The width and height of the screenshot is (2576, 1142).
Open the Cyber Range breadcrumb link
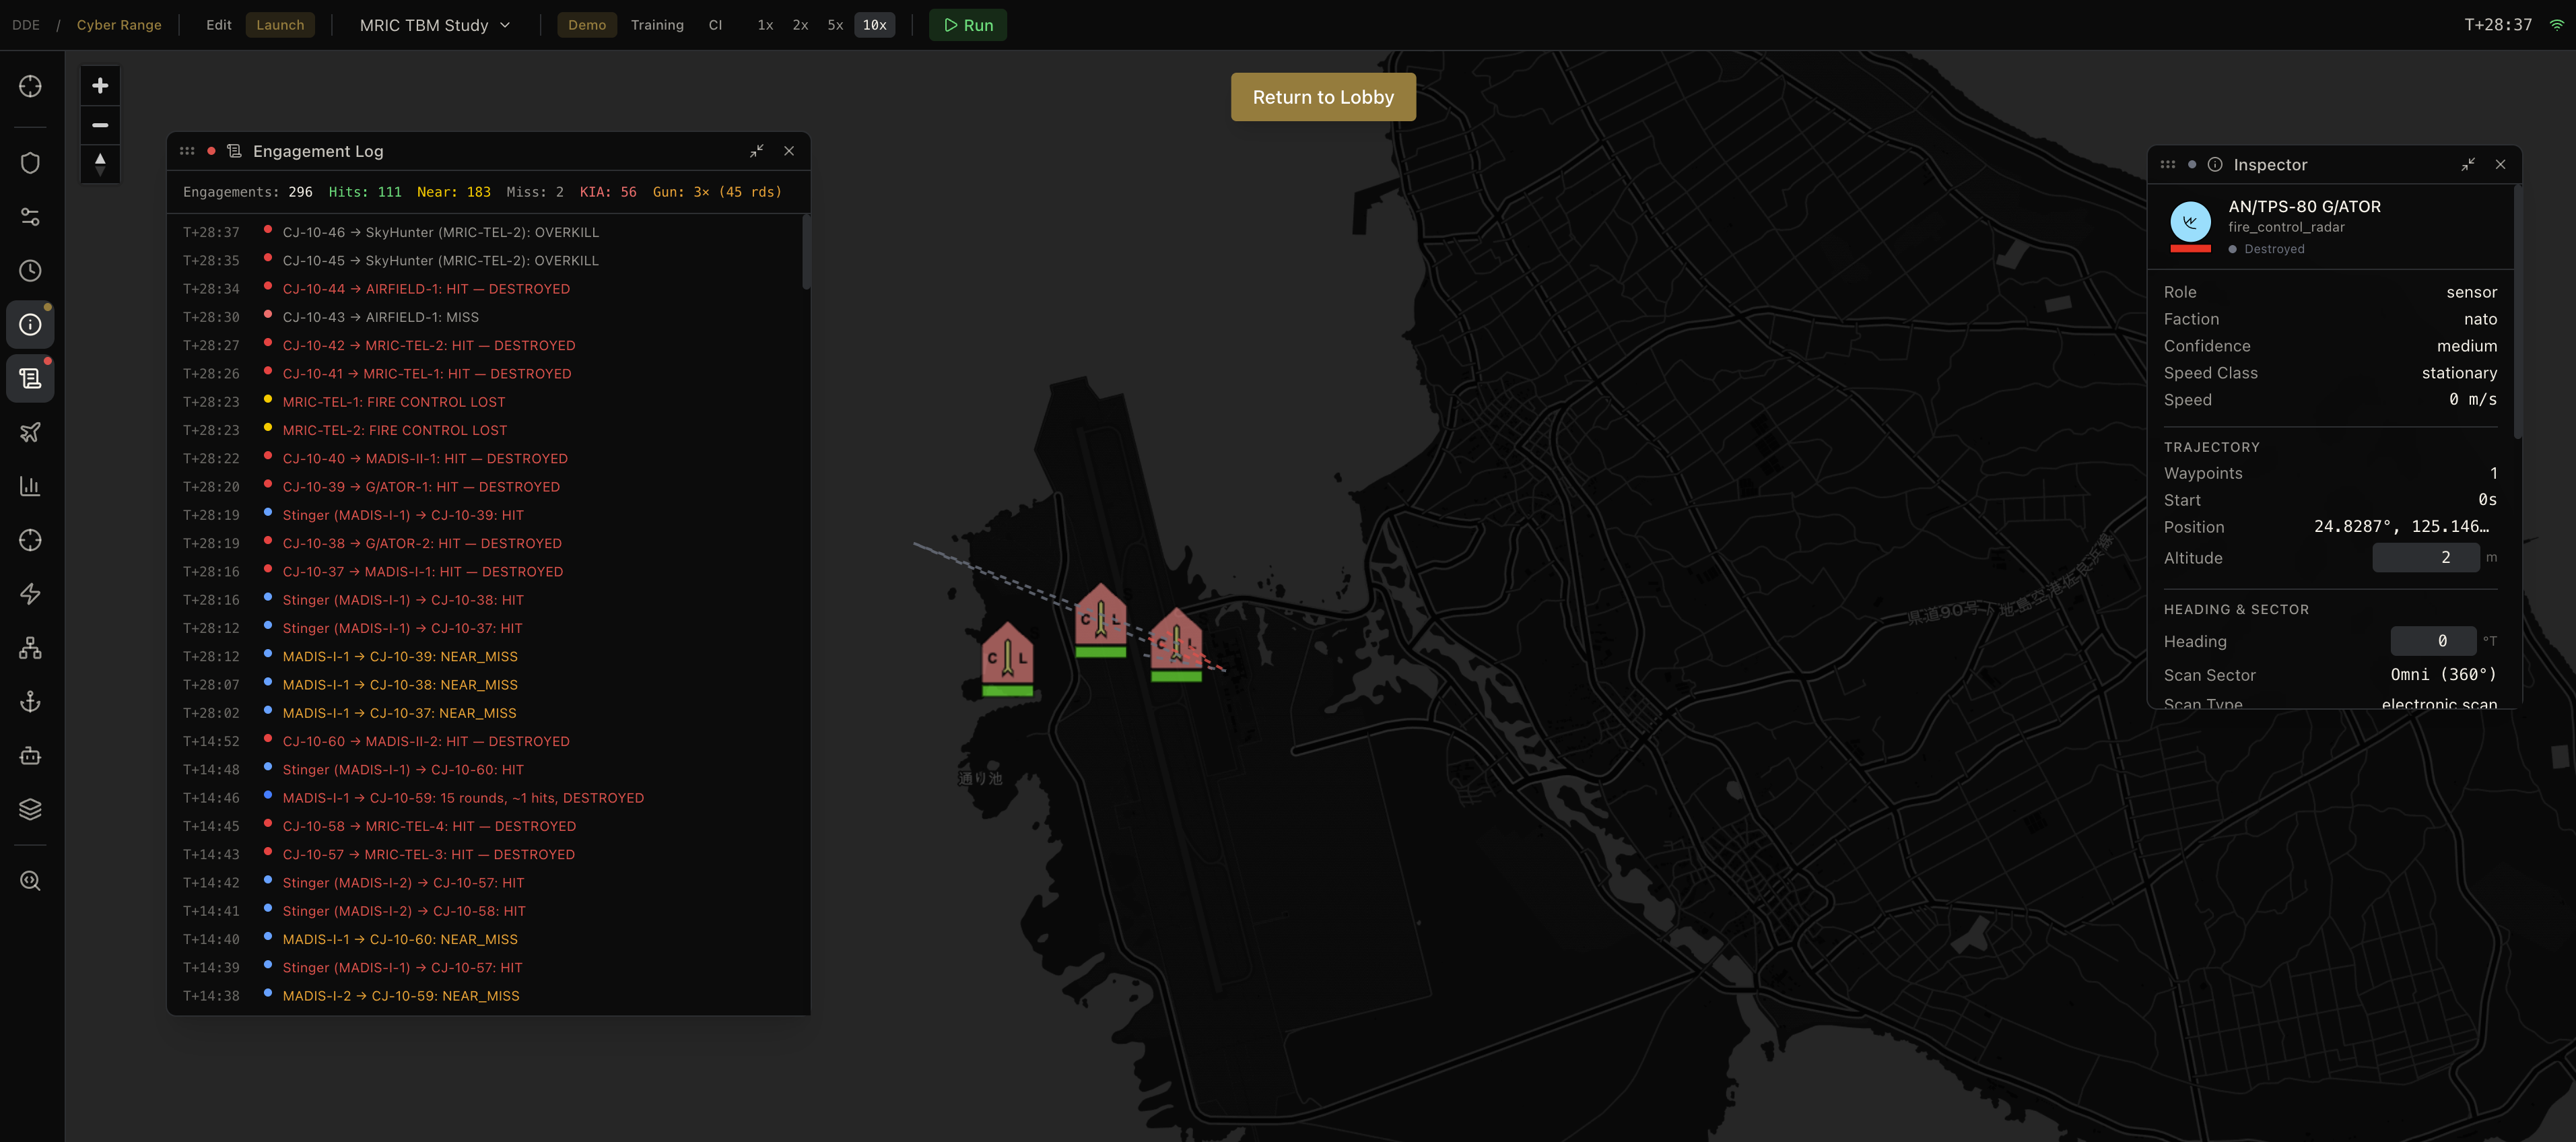coord(119,25)
